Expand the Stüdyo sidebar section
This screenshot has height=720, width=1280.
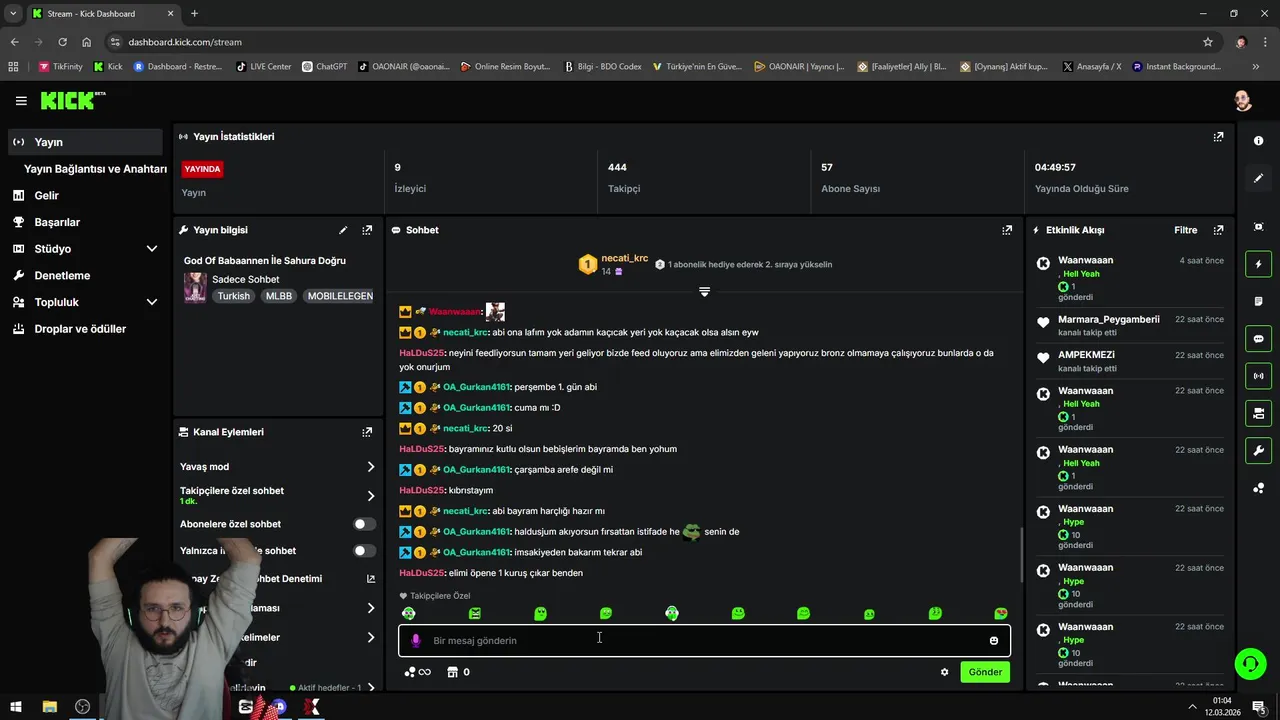point(152,249)
